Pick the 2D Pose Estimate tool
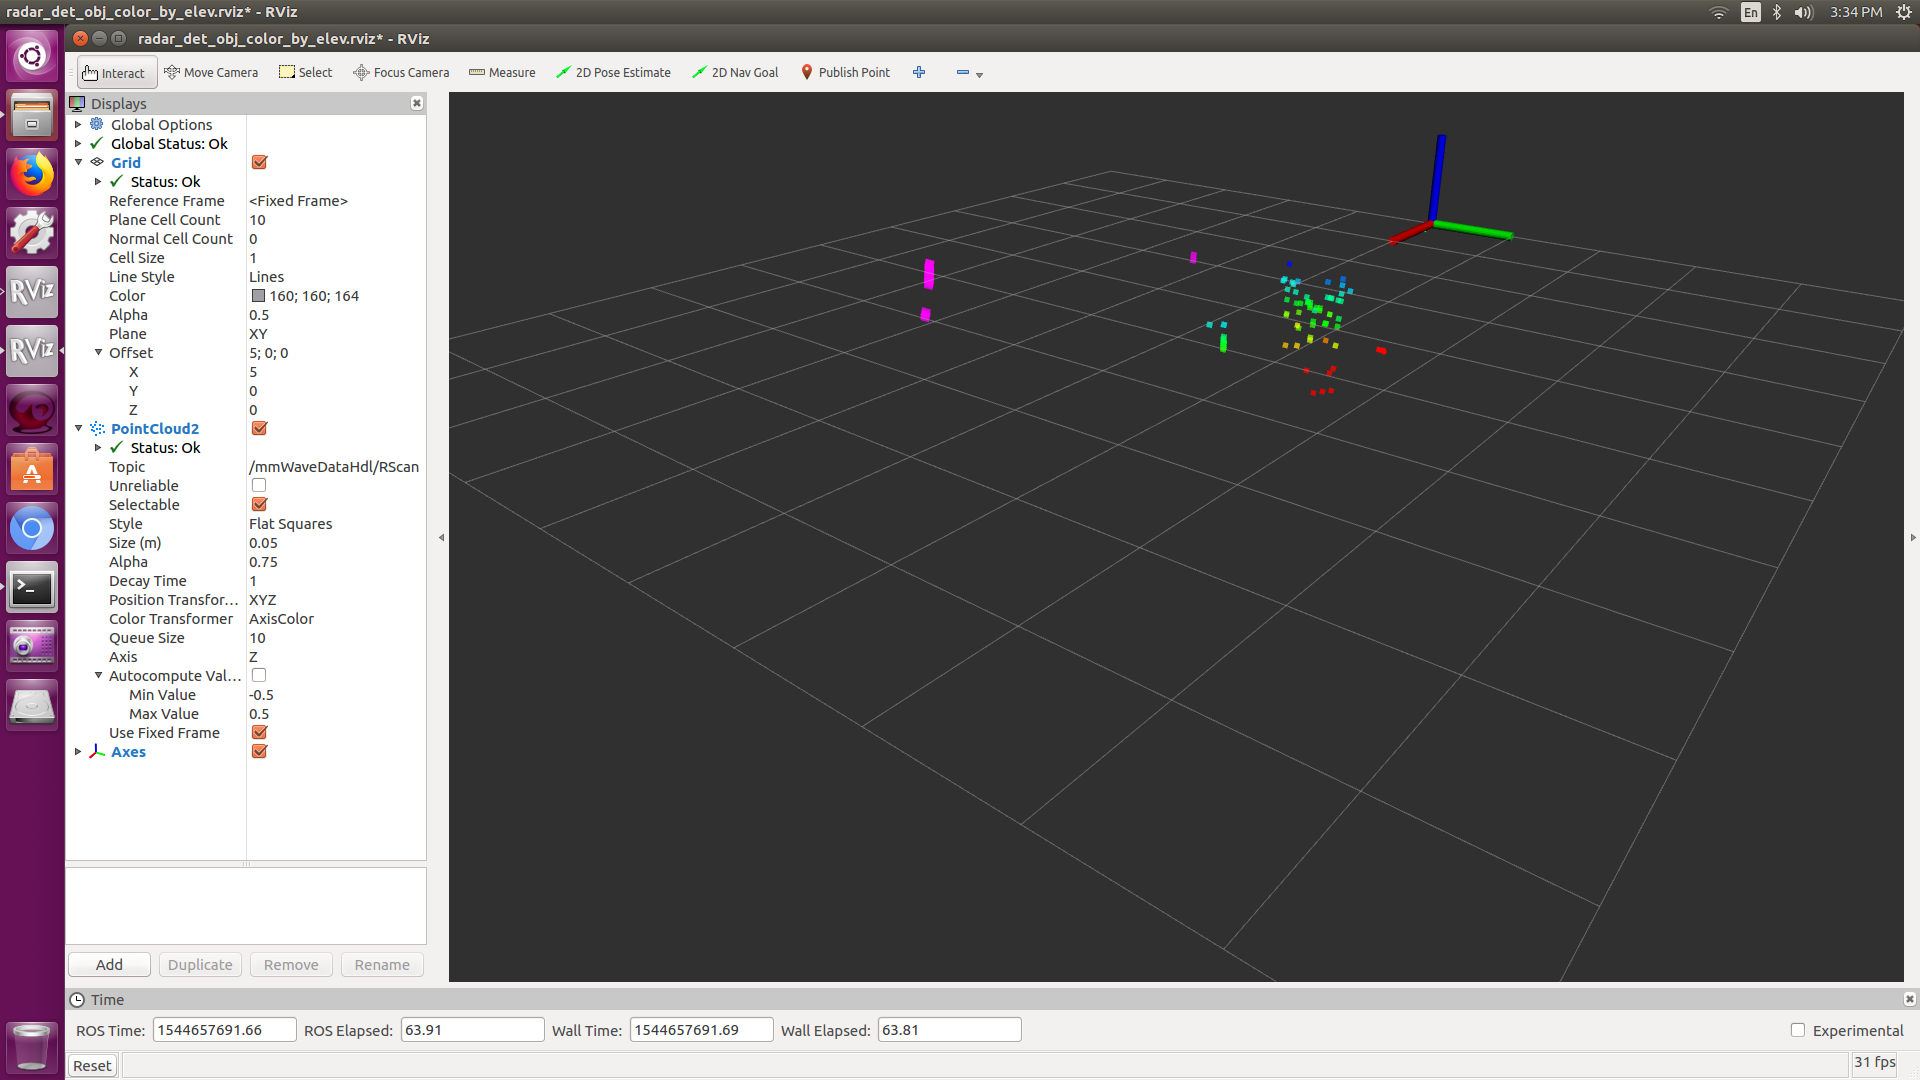This screenshot has width=1920, height=1080. (x=613, y=73)
